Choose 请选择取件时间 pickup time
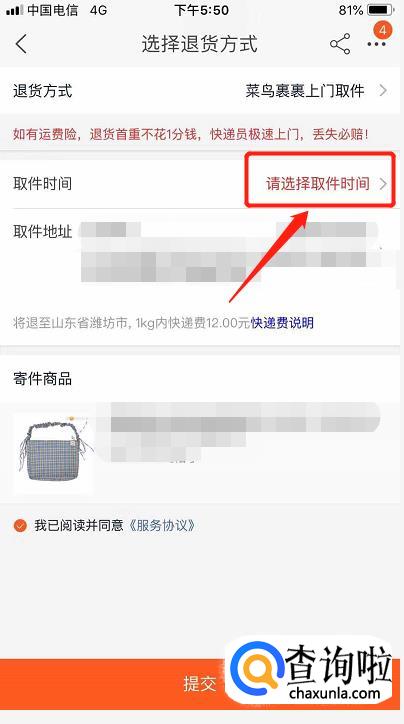The height and width of the screenshot is (724, 404). (x=318, y=184)
